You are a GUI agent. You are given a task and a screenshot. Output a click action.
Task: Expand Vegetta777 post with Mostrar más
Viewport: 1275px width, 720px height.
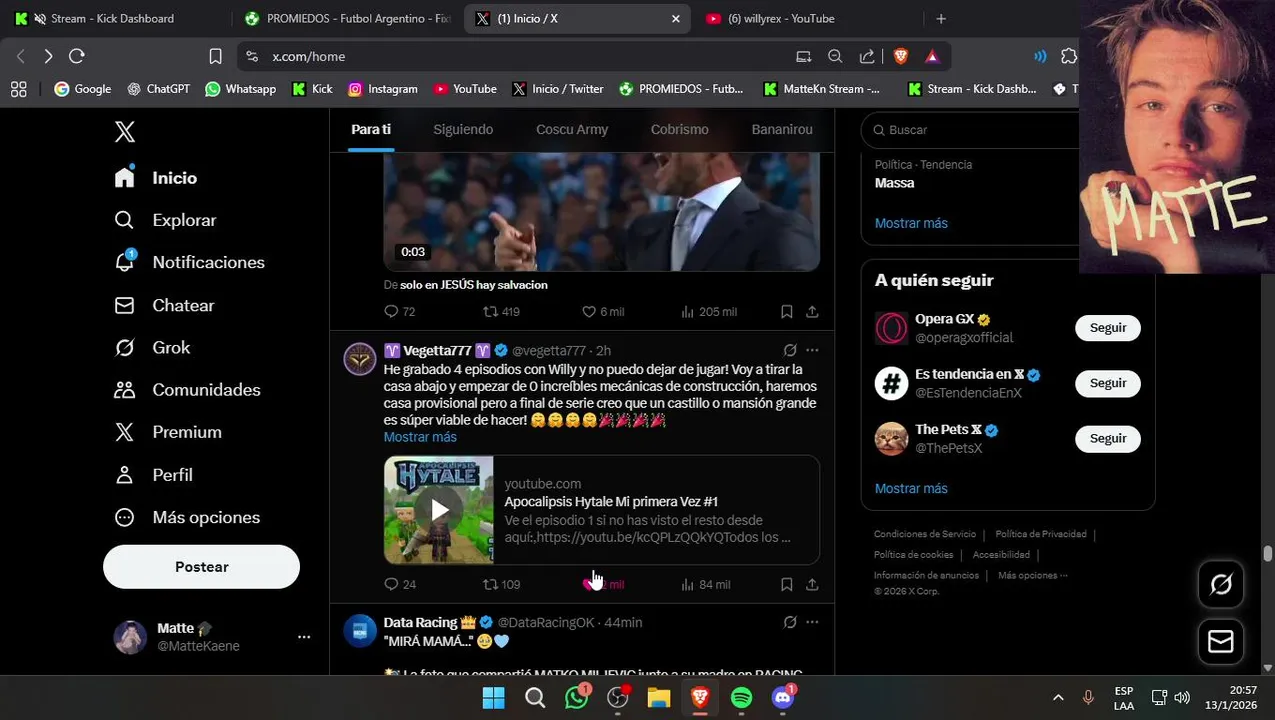click(x=420, y=437)
